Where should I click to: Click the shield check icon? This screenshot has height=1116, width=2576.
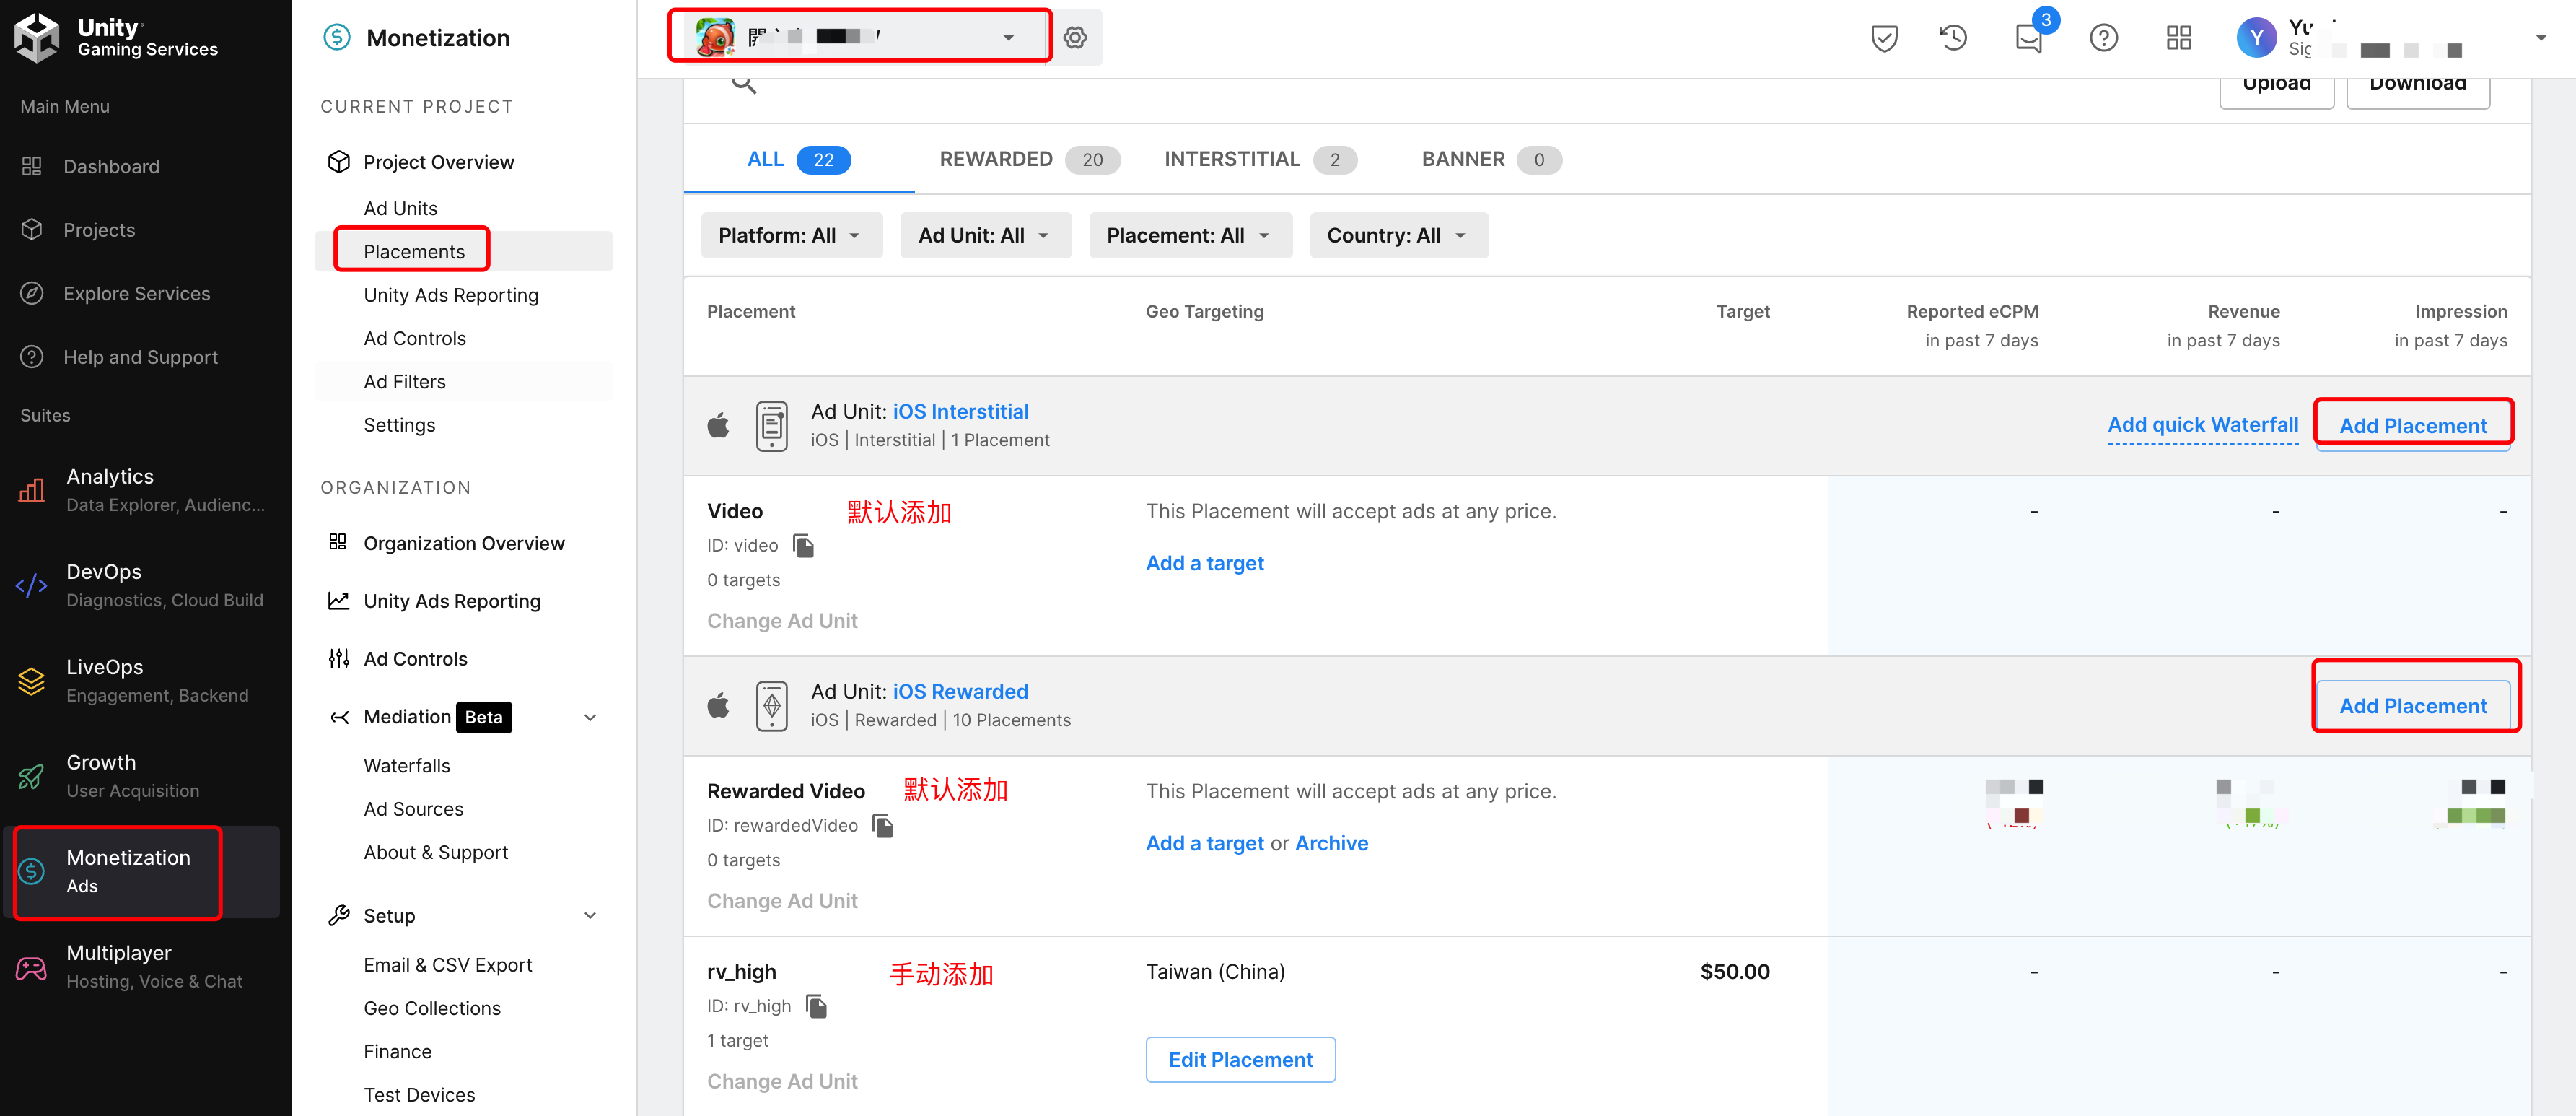pyautogui.click(x=1884, y=38)
